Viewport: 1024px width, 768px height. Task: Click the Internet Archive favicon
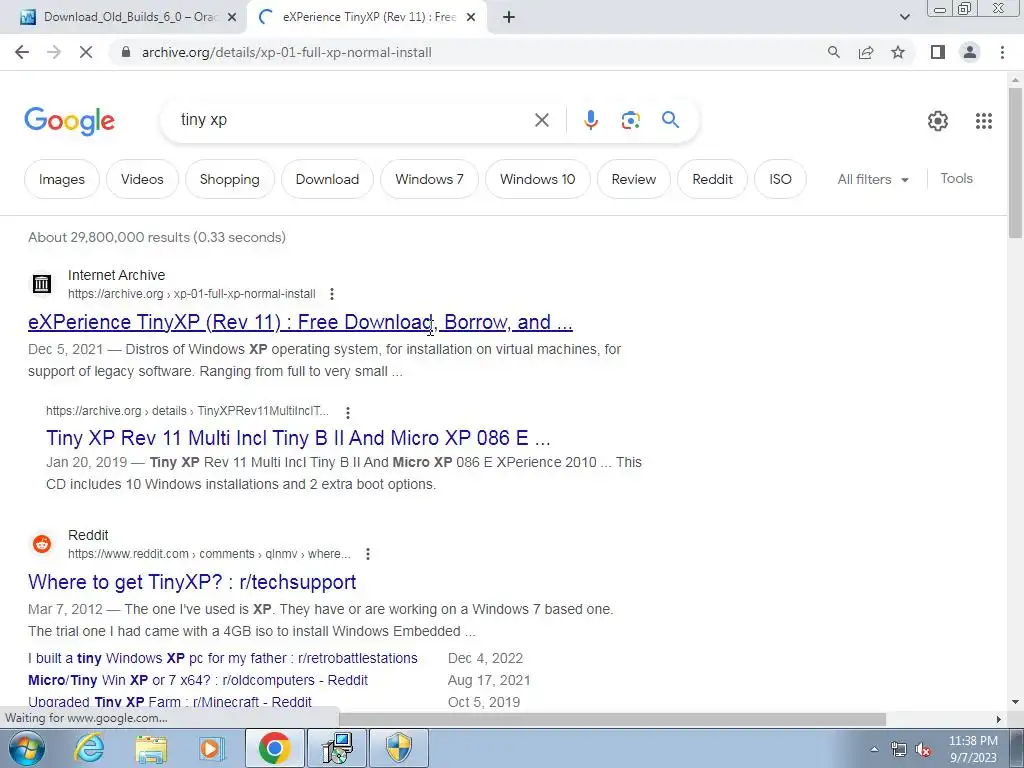(42, 283)
